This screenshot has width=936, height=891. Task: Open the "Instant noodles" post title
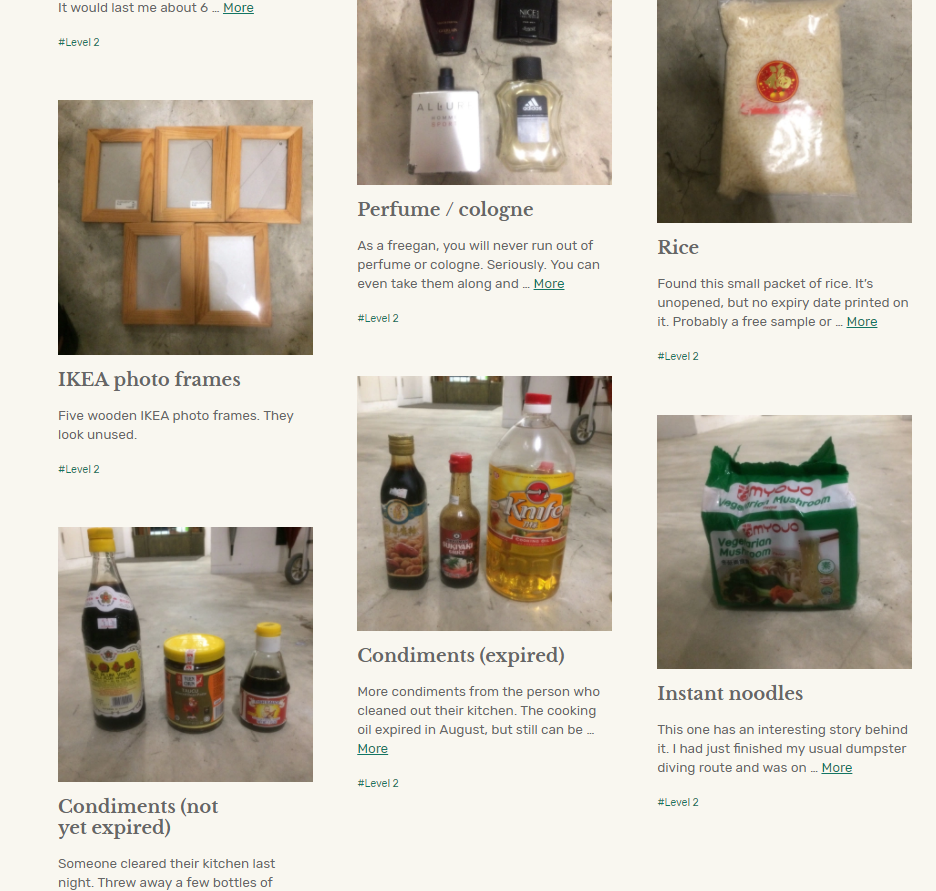click(730, 693)
